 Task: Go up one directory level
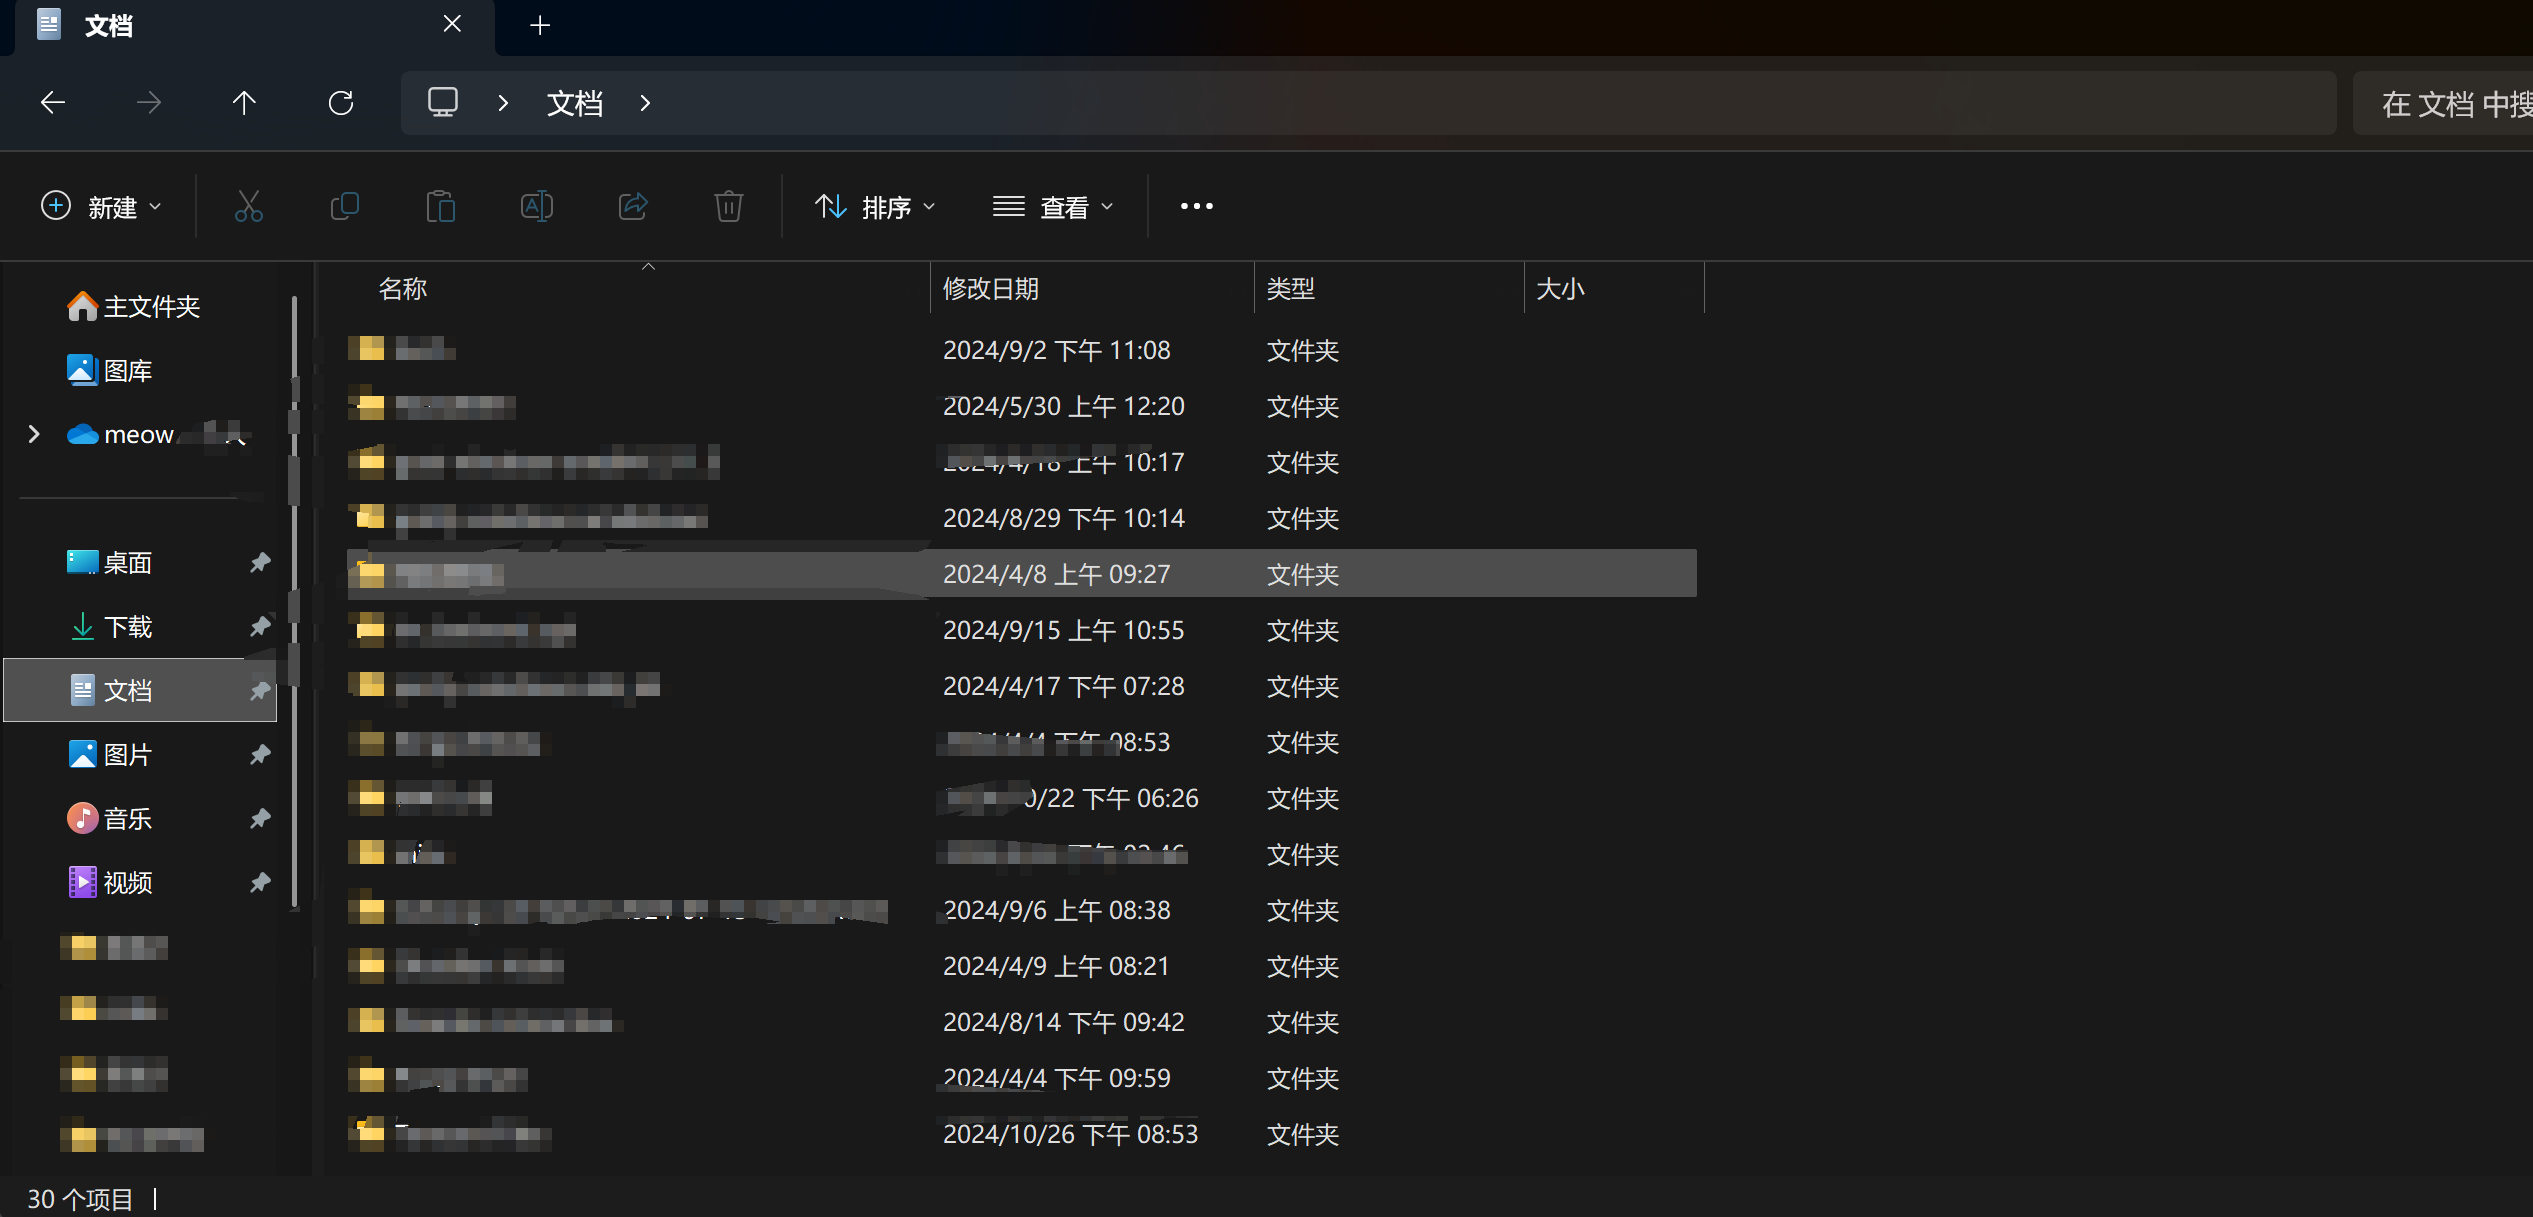(244, 102)
